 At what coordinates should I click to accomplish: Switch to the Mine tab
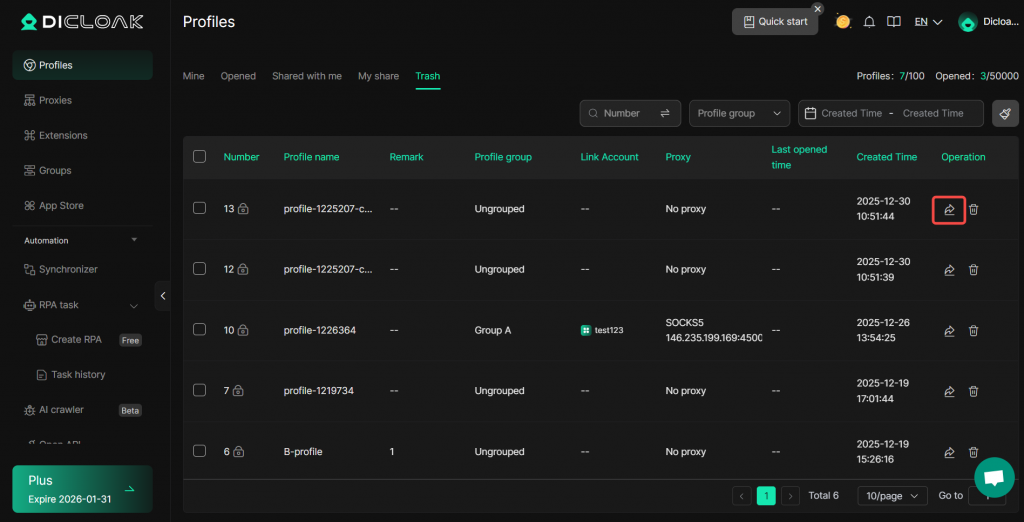193,76
